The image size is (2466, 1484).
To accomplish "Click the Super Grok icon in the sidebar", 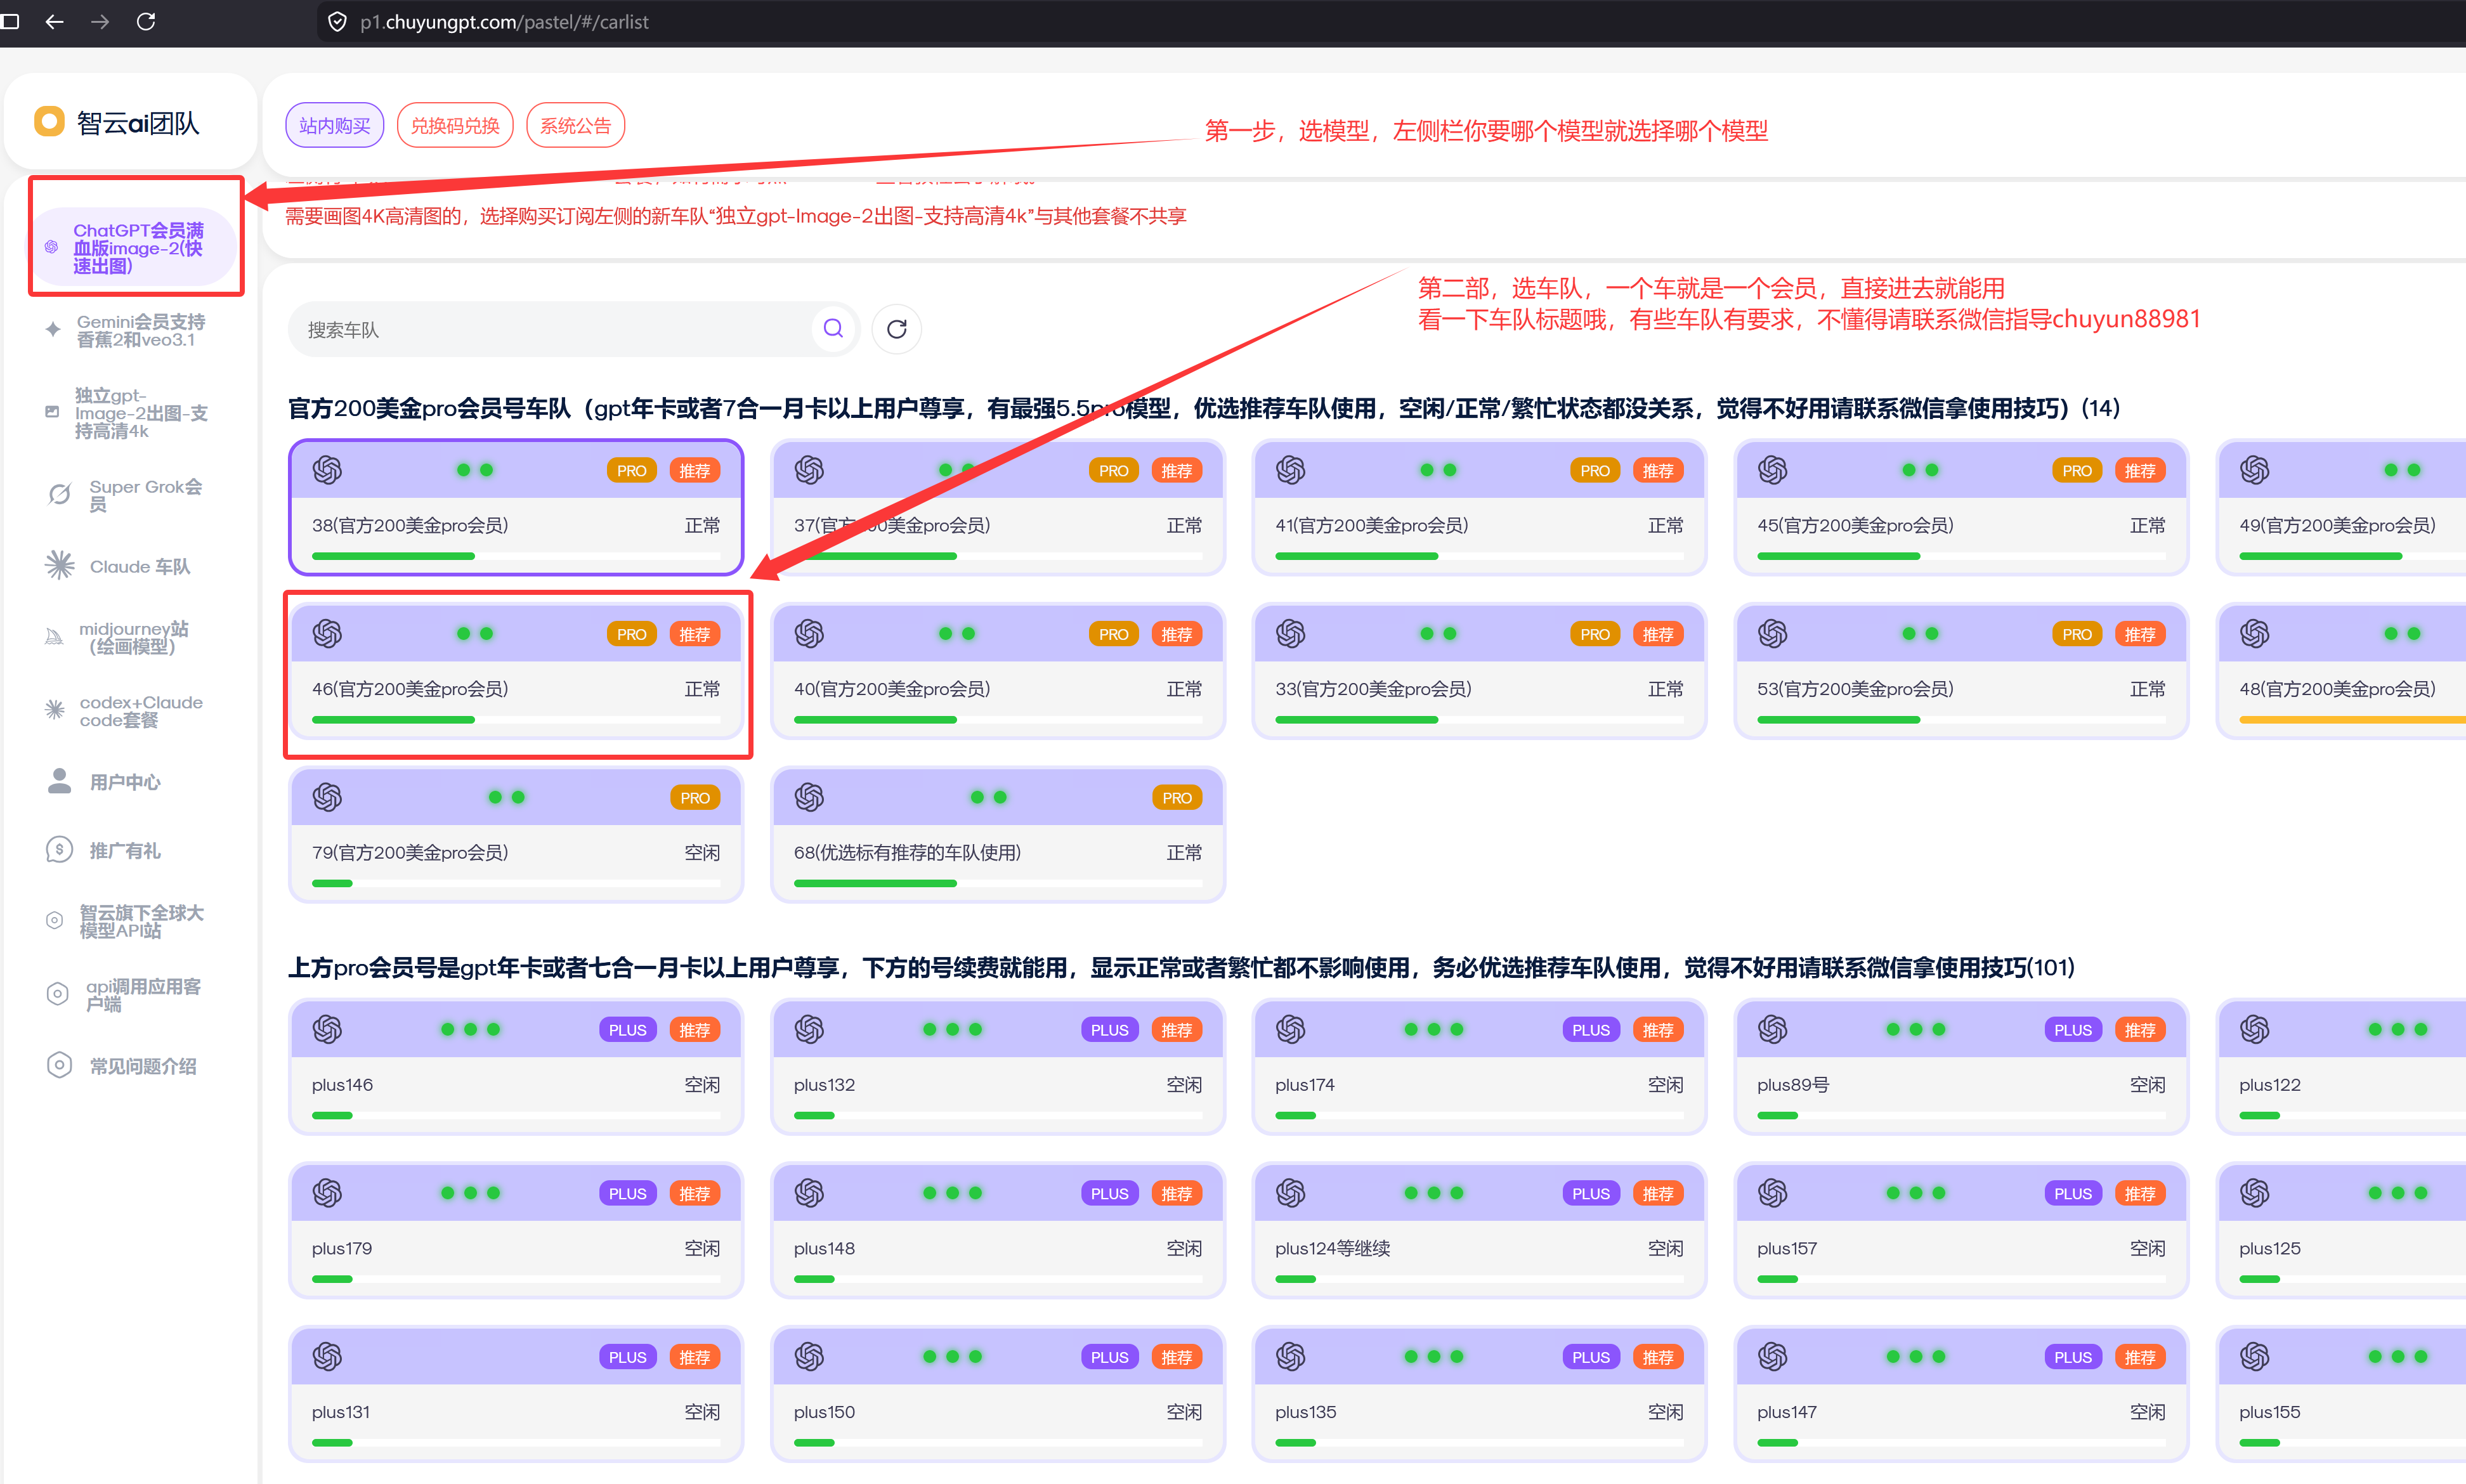I will point(60,494).
